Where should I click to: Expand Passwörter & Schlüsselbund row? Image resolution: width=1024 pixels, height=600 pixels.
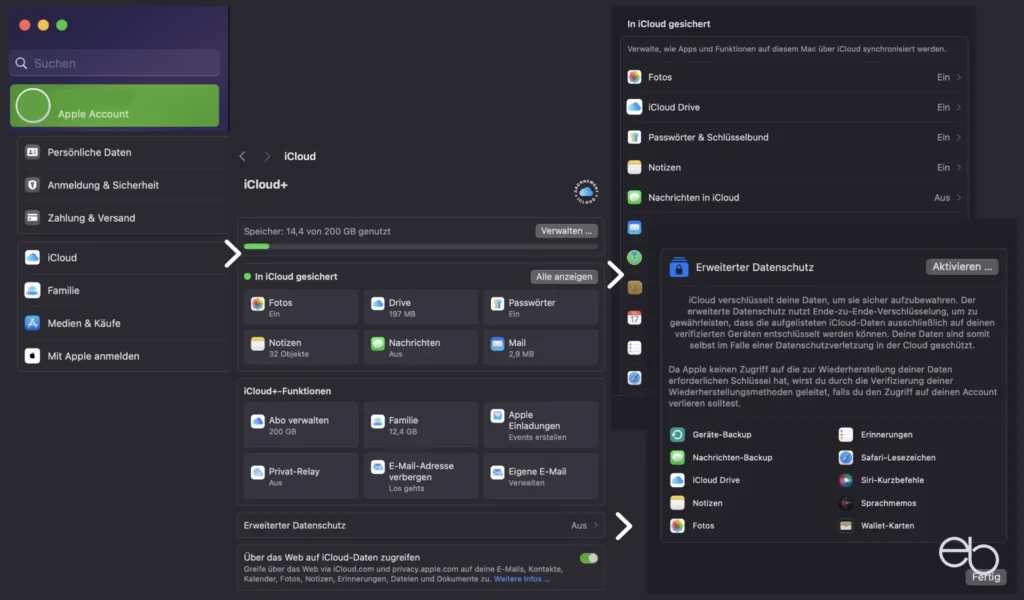pos(794,137)
